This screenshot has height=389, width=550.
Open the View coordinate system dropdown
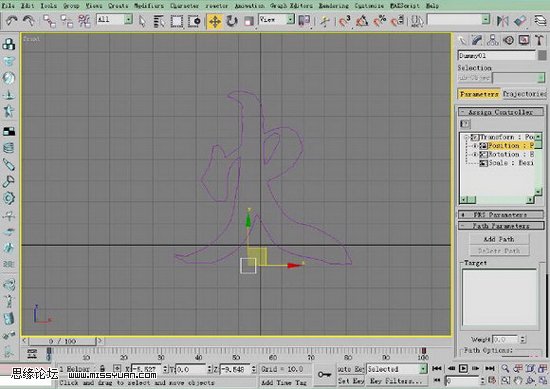pyautogui.click(x=276, y=19)
